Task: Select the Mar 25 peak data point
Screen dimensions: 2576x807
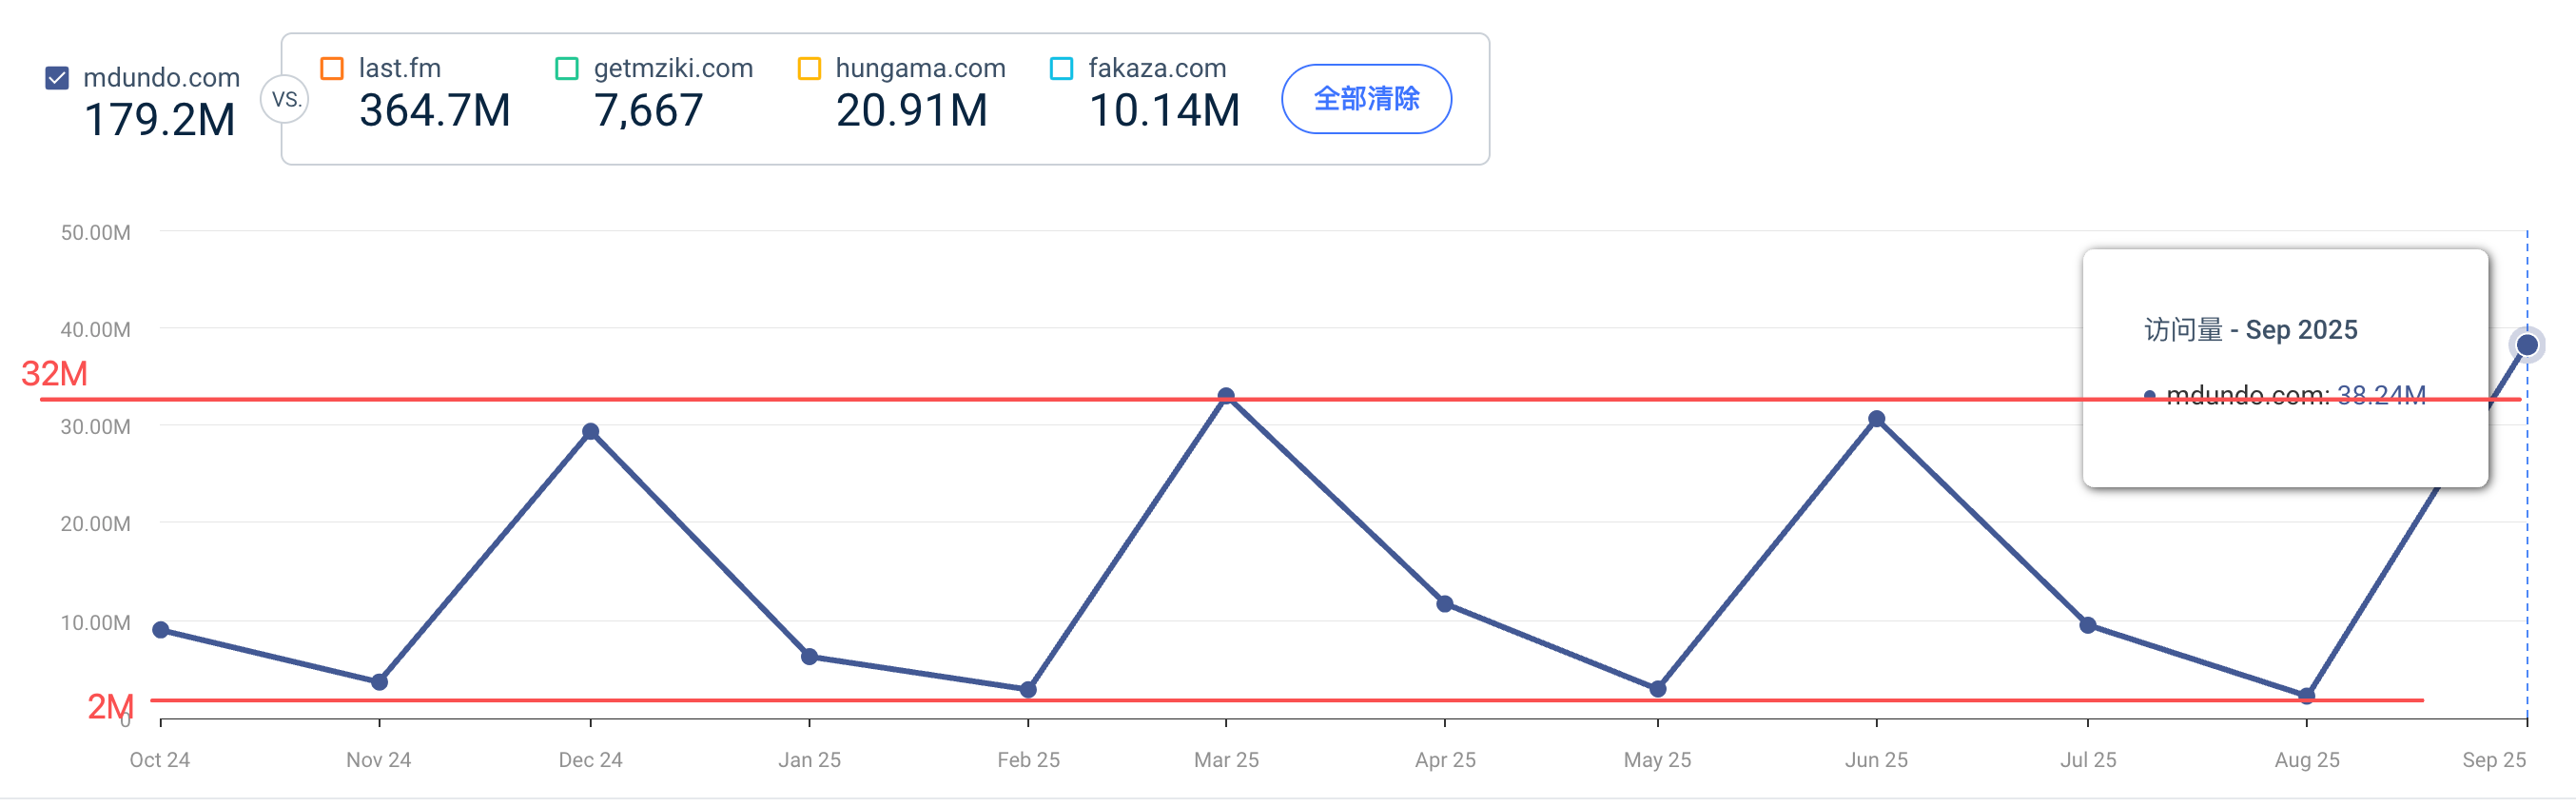Action: coord(1226,396)
